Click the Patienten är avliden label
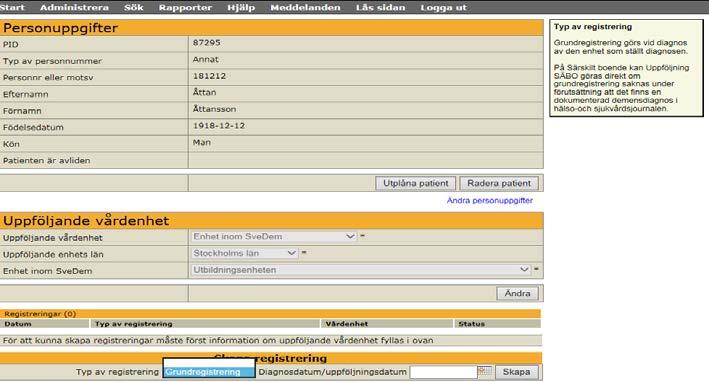 pyautogui.click(x=47, y=160)
